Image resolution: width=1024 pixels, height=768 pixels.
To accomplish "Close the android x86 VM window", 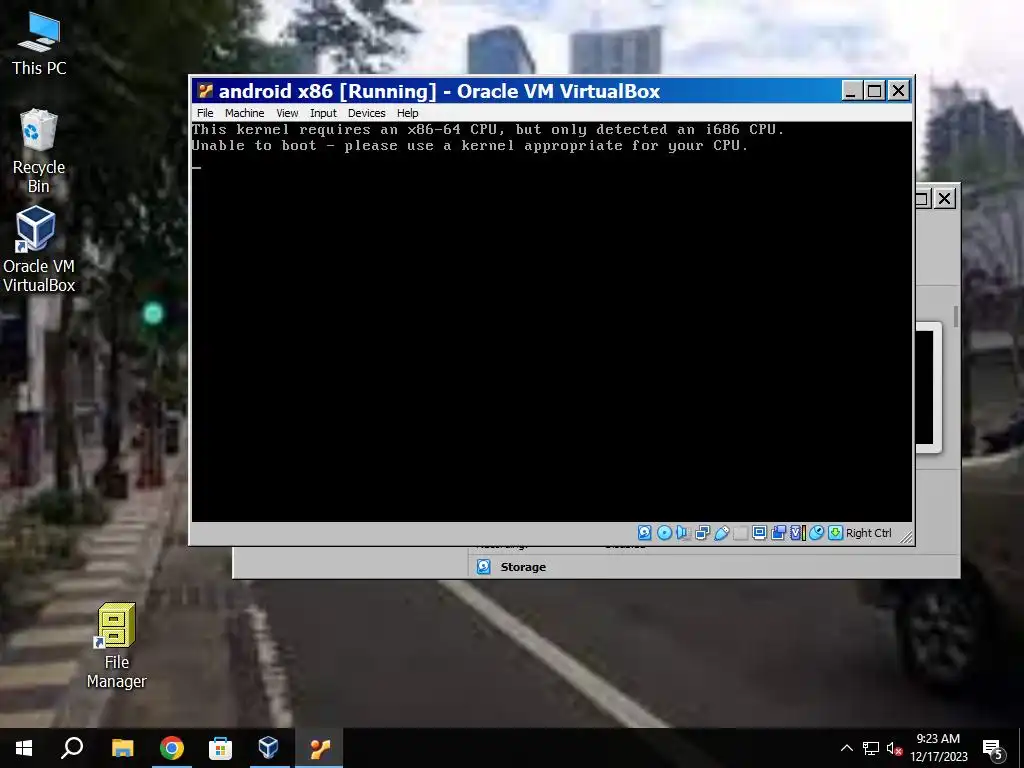I will [x=899, y=91].
